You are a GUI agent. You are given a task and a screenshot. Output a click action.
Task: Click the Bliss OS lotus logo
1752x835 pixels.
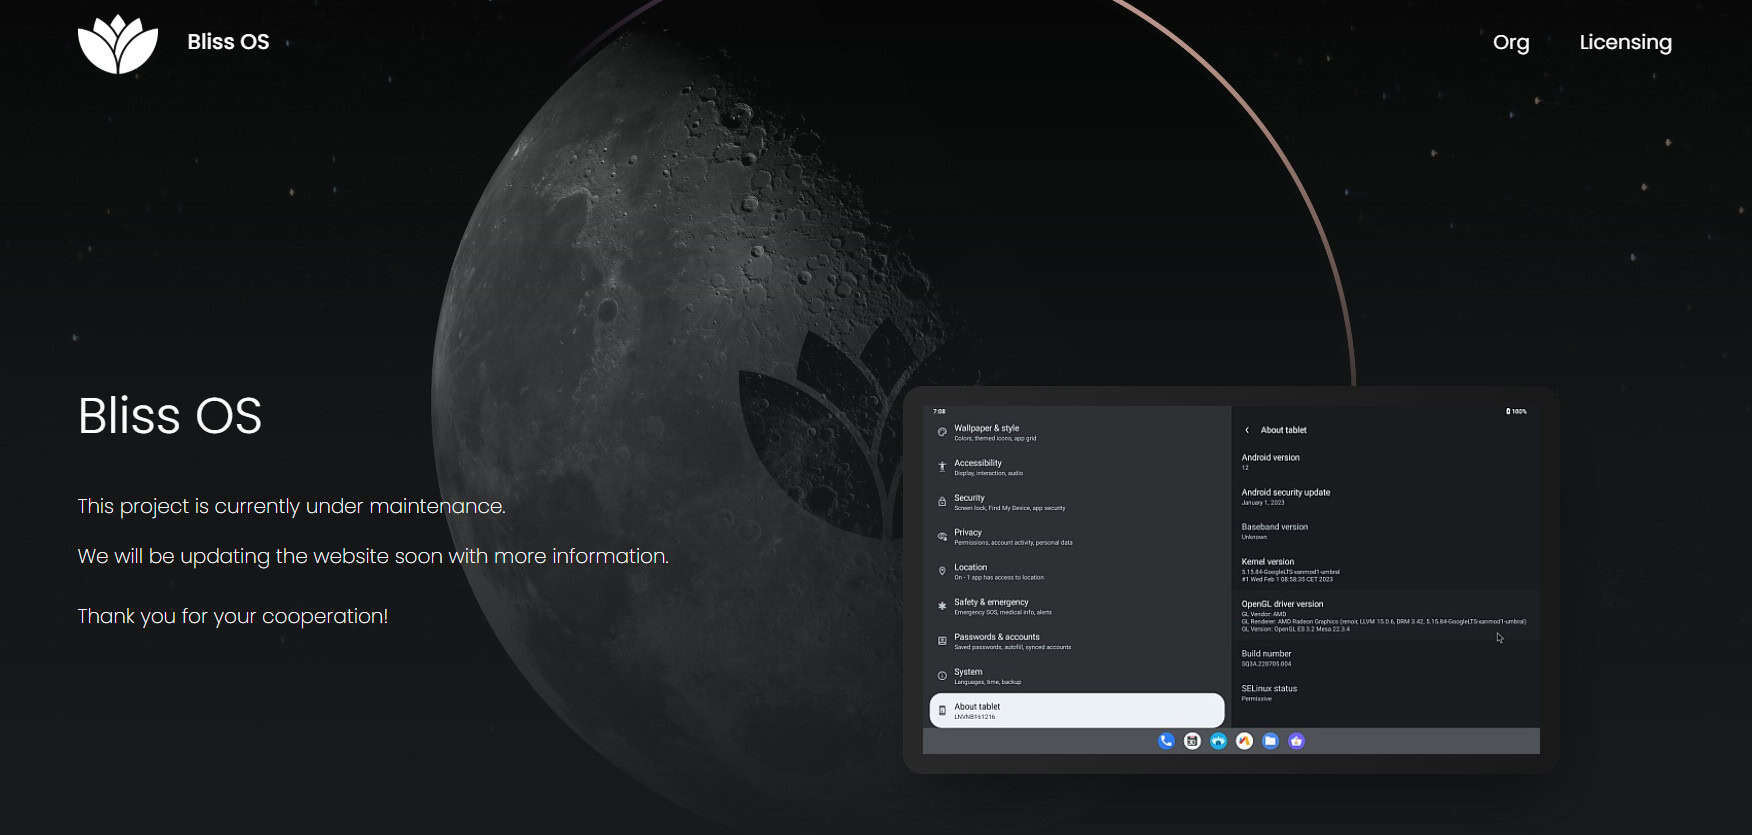click(118, 44)
